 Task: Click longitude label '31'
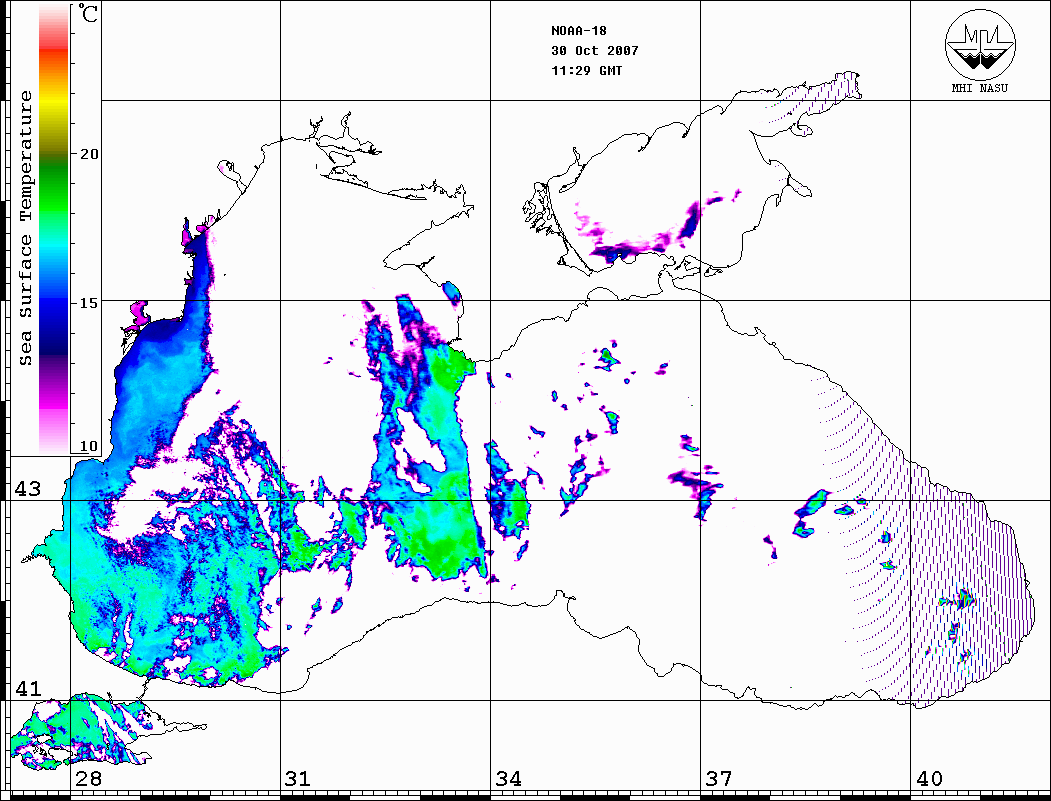(x=298, y=779)
